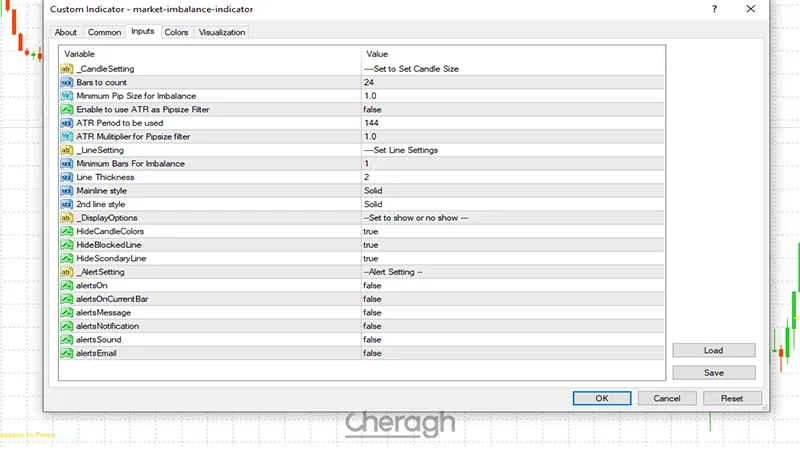Screen dimensions: 800x450
Task: Open the Mainline style Solid dropdown value
Action: pyautogui.click(x=373, y=190)
